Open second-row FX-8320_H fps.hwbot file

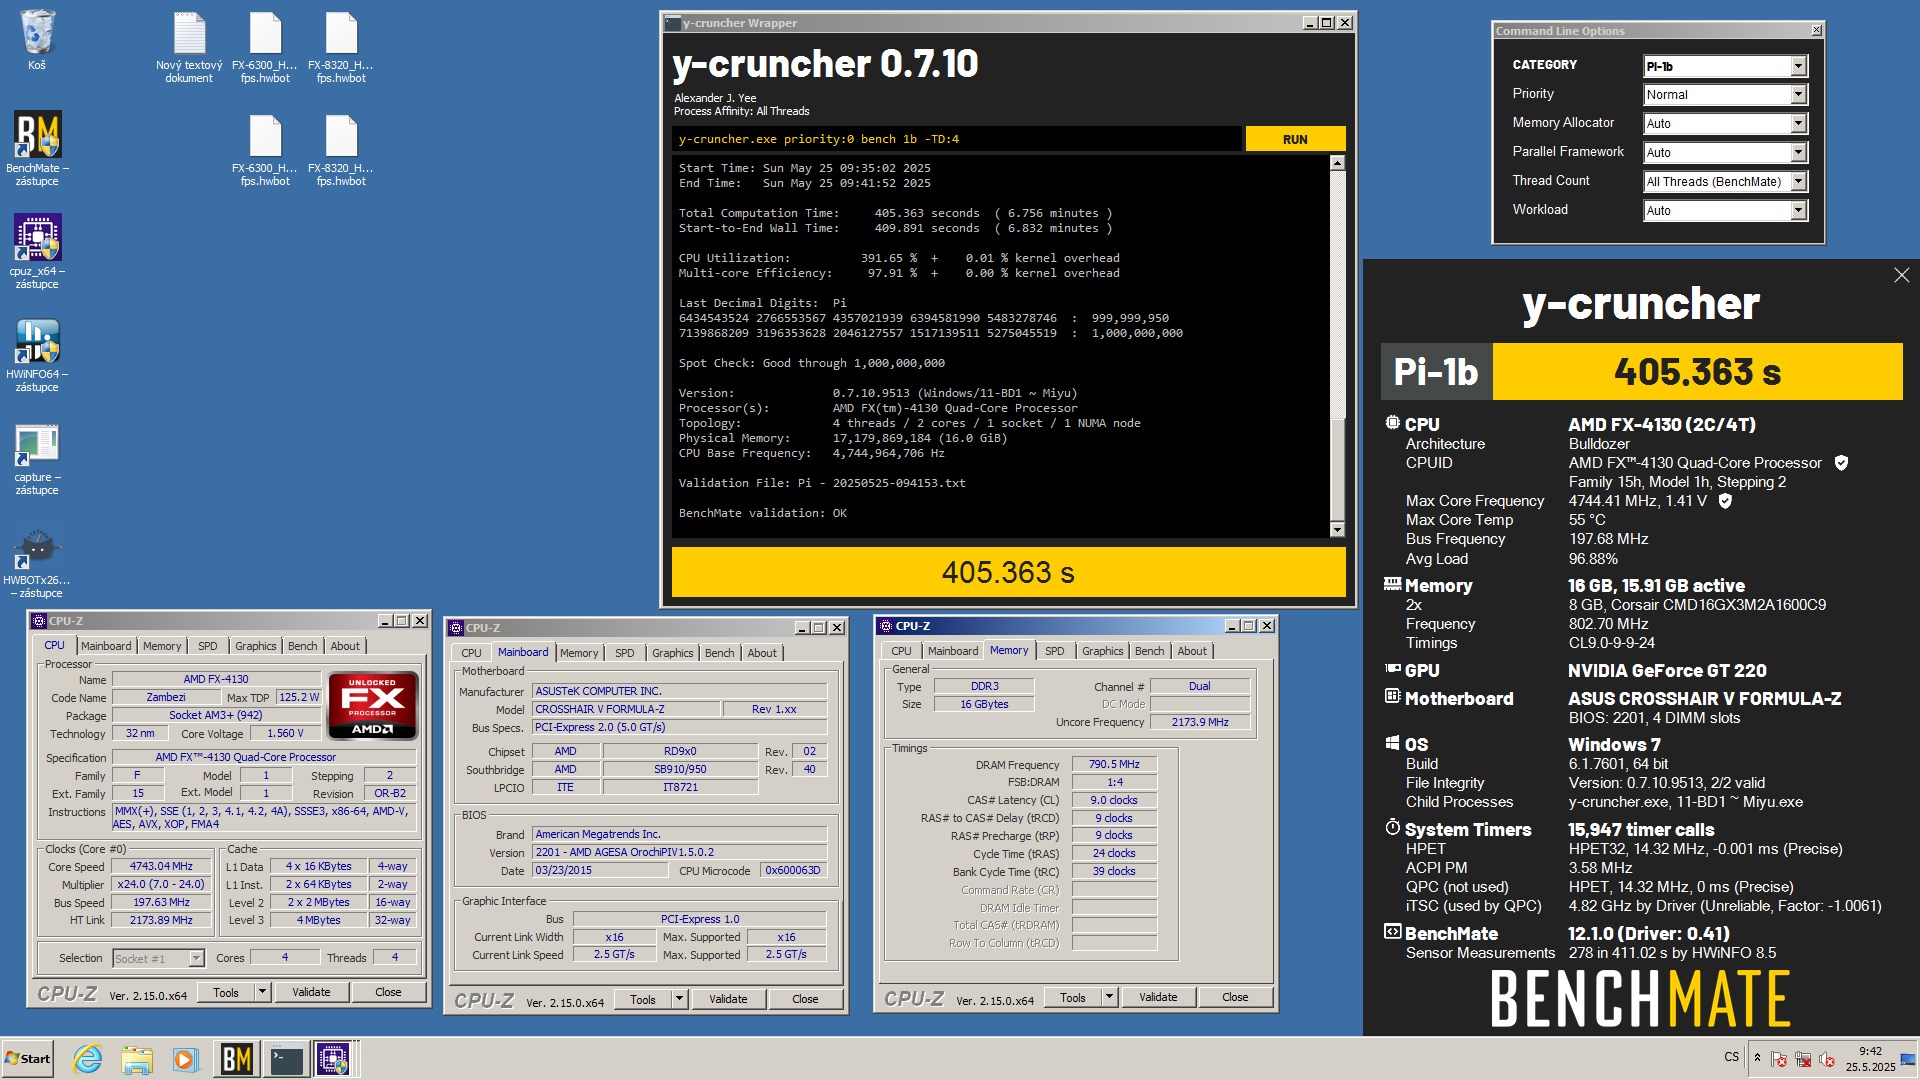point(341,150)
